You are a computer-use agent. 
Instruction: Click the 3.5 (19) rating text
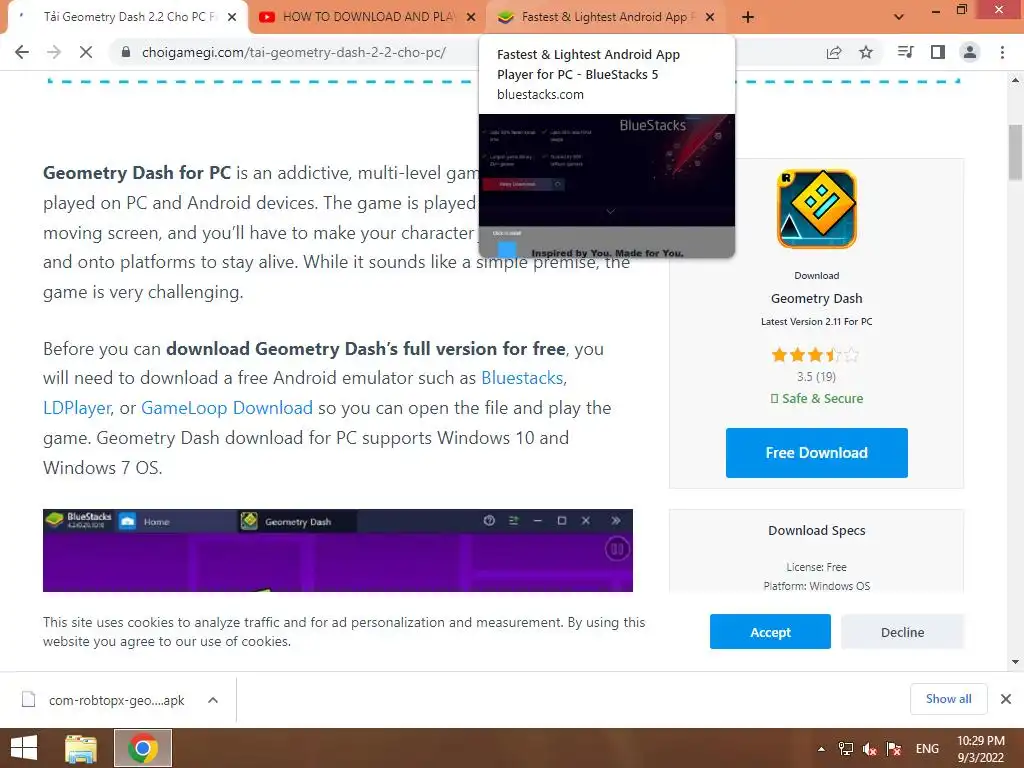(x=816, y=377)
